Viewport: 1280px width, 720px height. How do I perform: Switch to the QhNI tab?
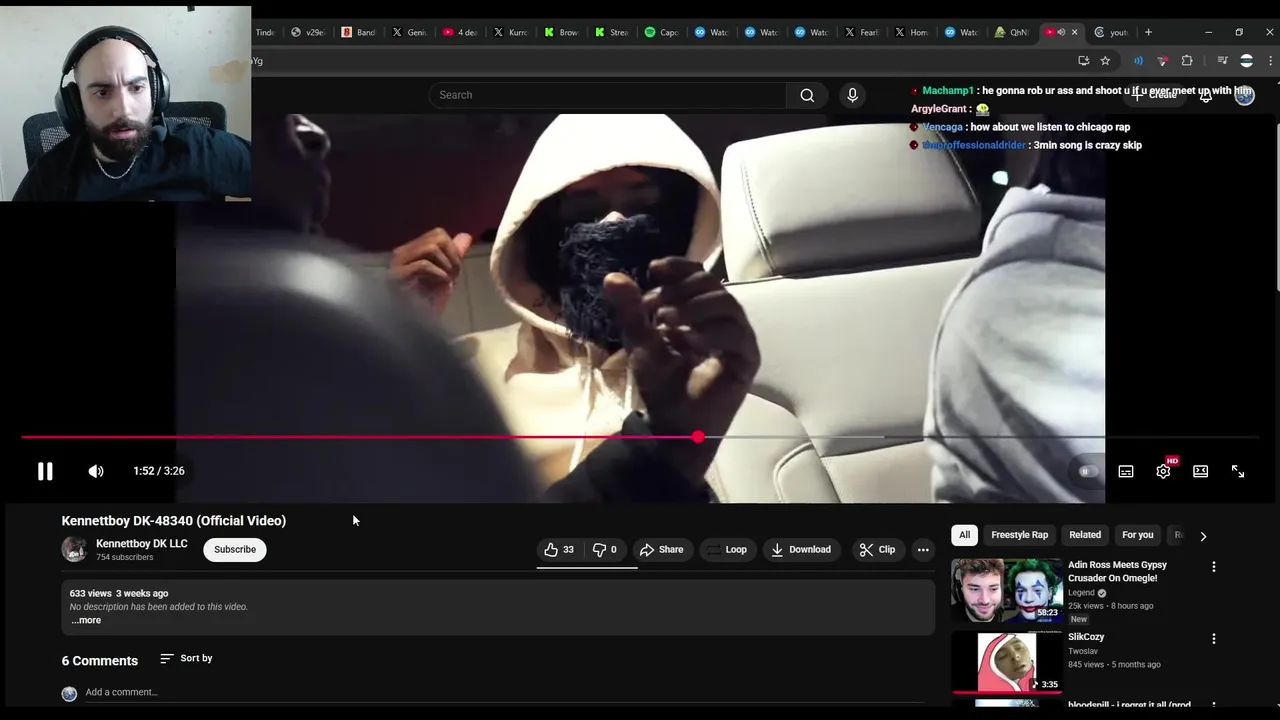point(1011,32)
